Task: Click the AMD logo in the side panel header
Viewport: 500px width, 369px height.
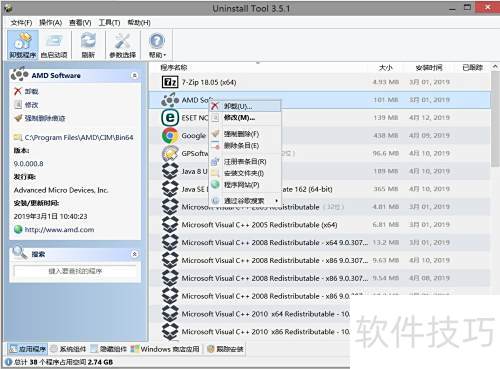Action: click(19, 75)
